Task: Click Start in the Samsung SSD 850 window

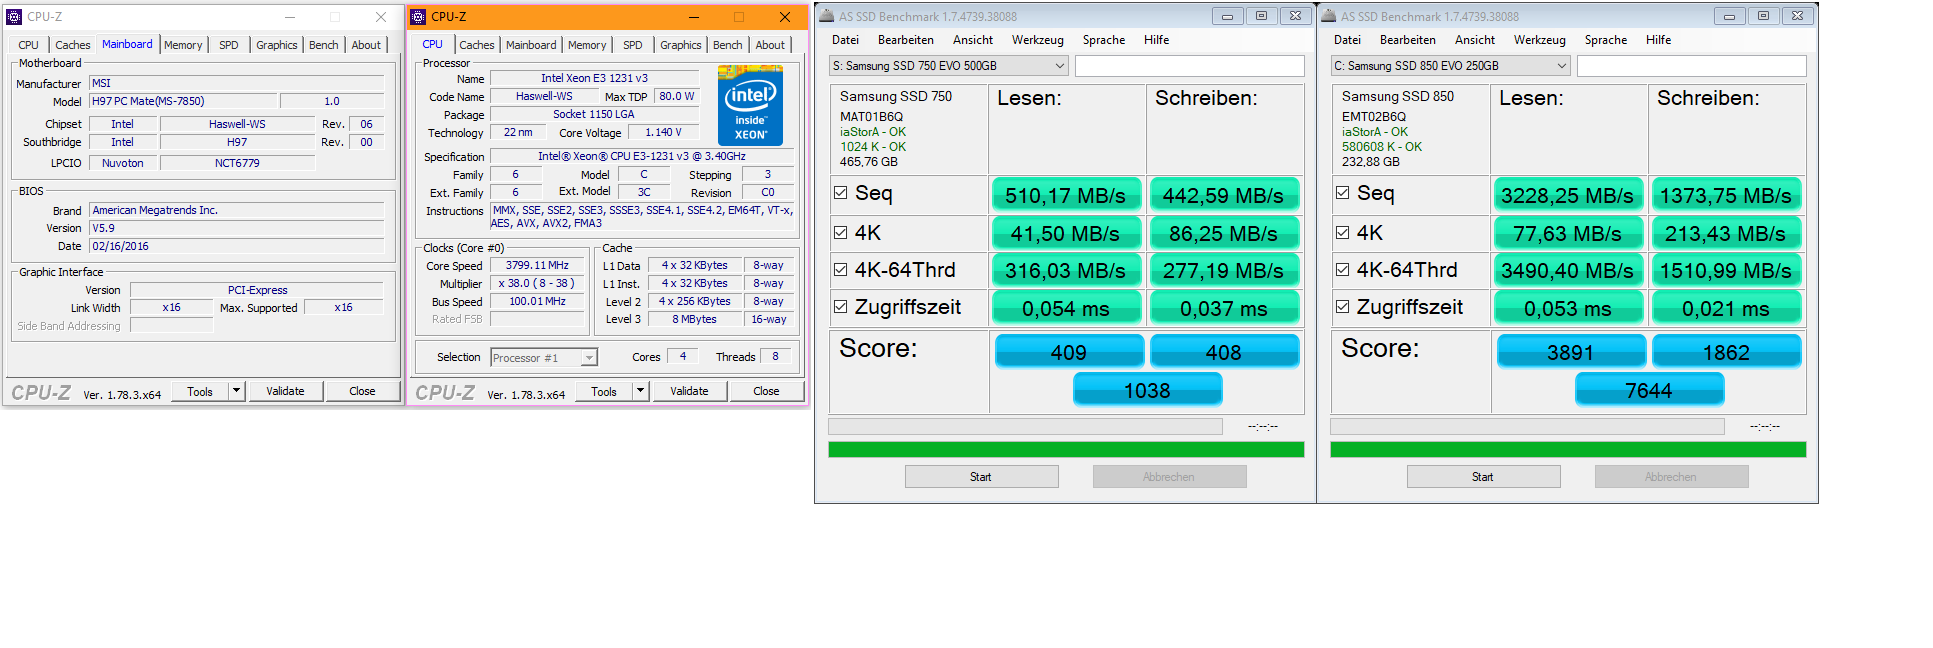Action: coord(1483,477)
